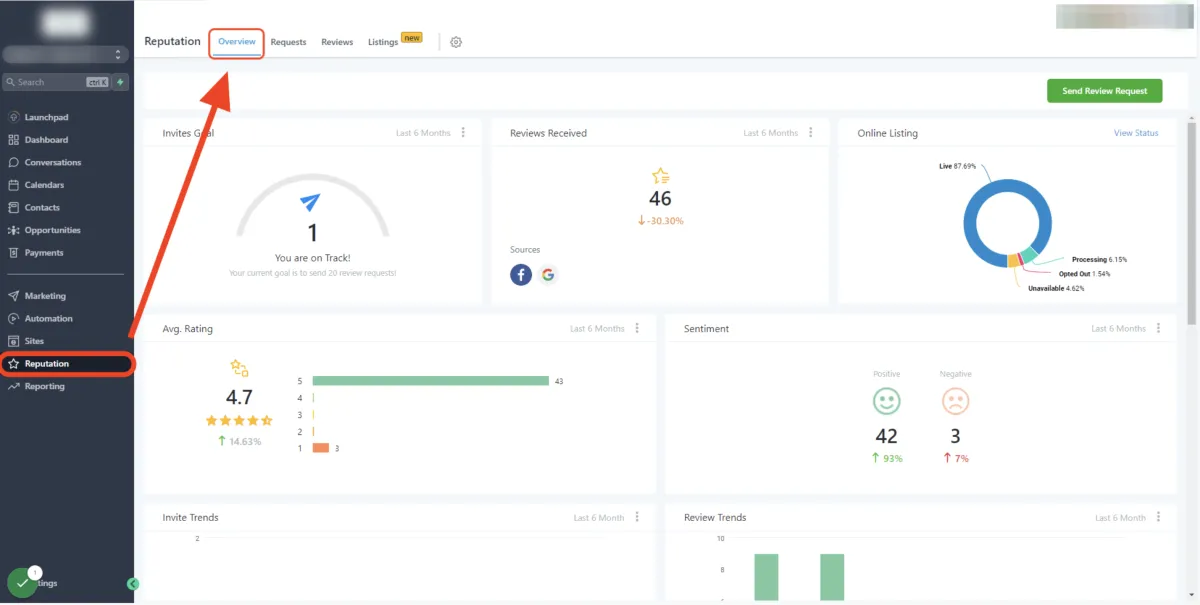Switch to the Requests tab
1200x605 pixels.
[x=288, y=42]
